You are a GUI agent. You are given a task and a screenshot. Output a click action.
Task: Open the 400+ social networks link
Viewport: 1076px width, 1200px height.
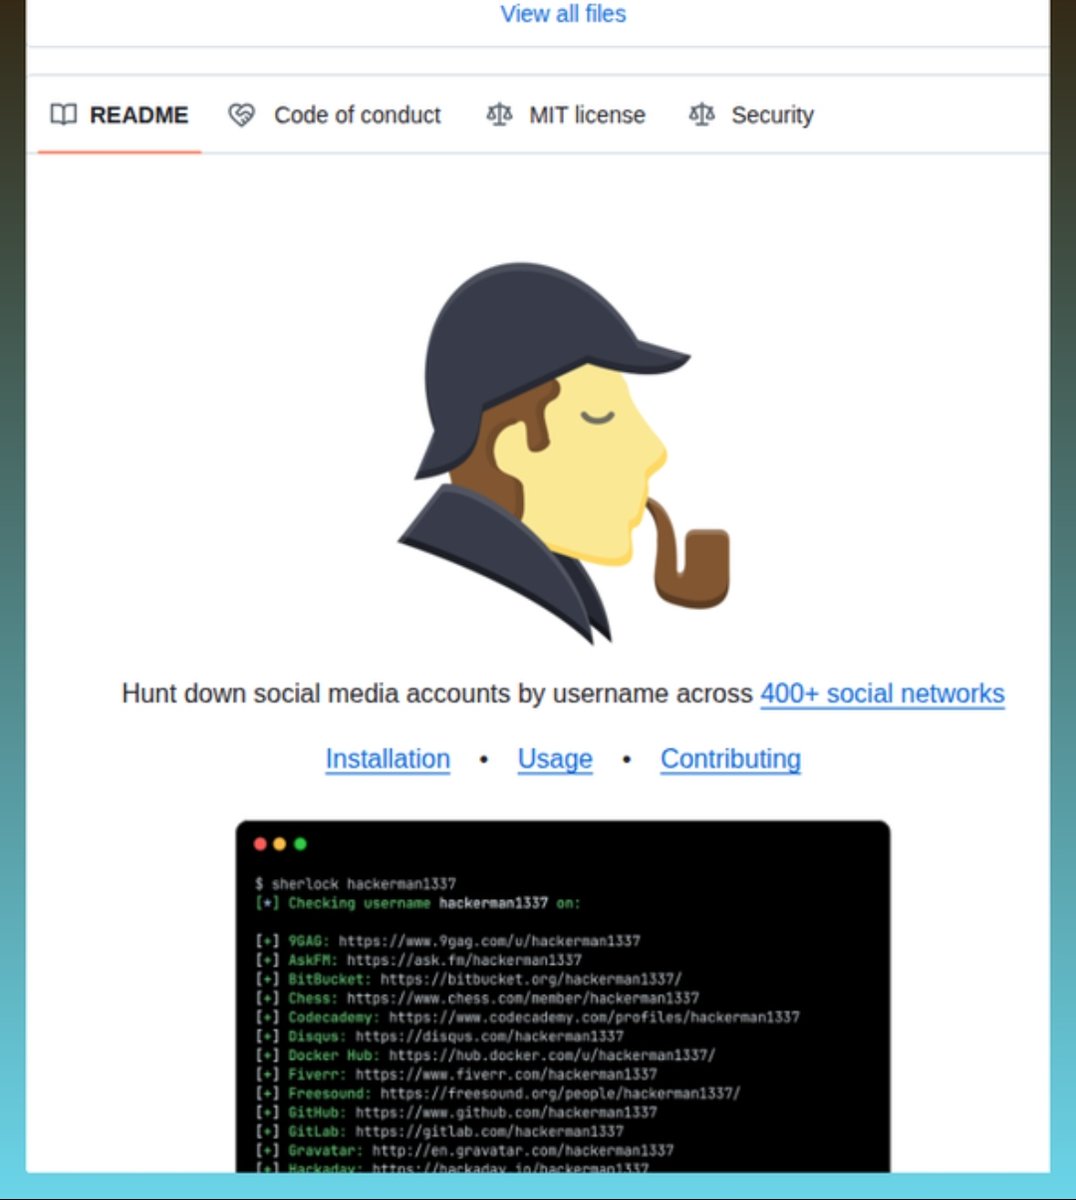point(881,693)
